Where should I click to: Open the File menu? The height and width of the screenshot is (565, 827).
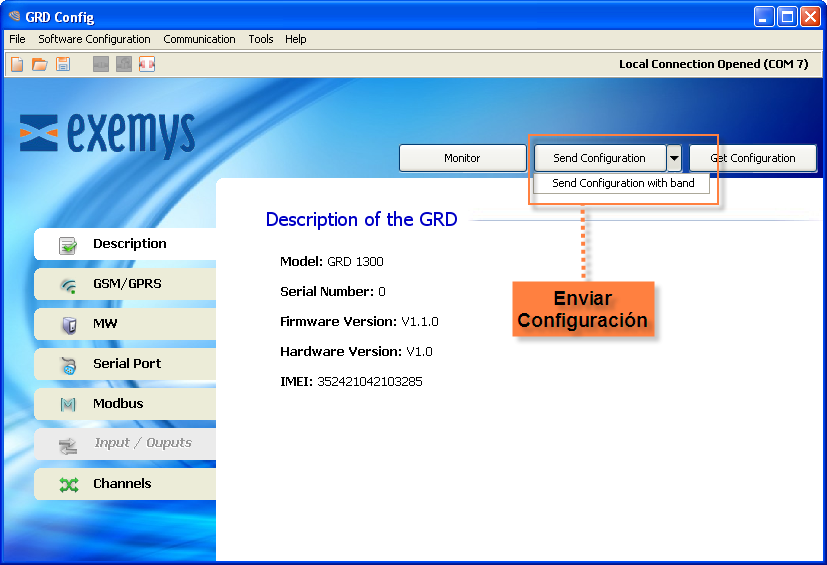pyautogui.click(x=17, y=39)
